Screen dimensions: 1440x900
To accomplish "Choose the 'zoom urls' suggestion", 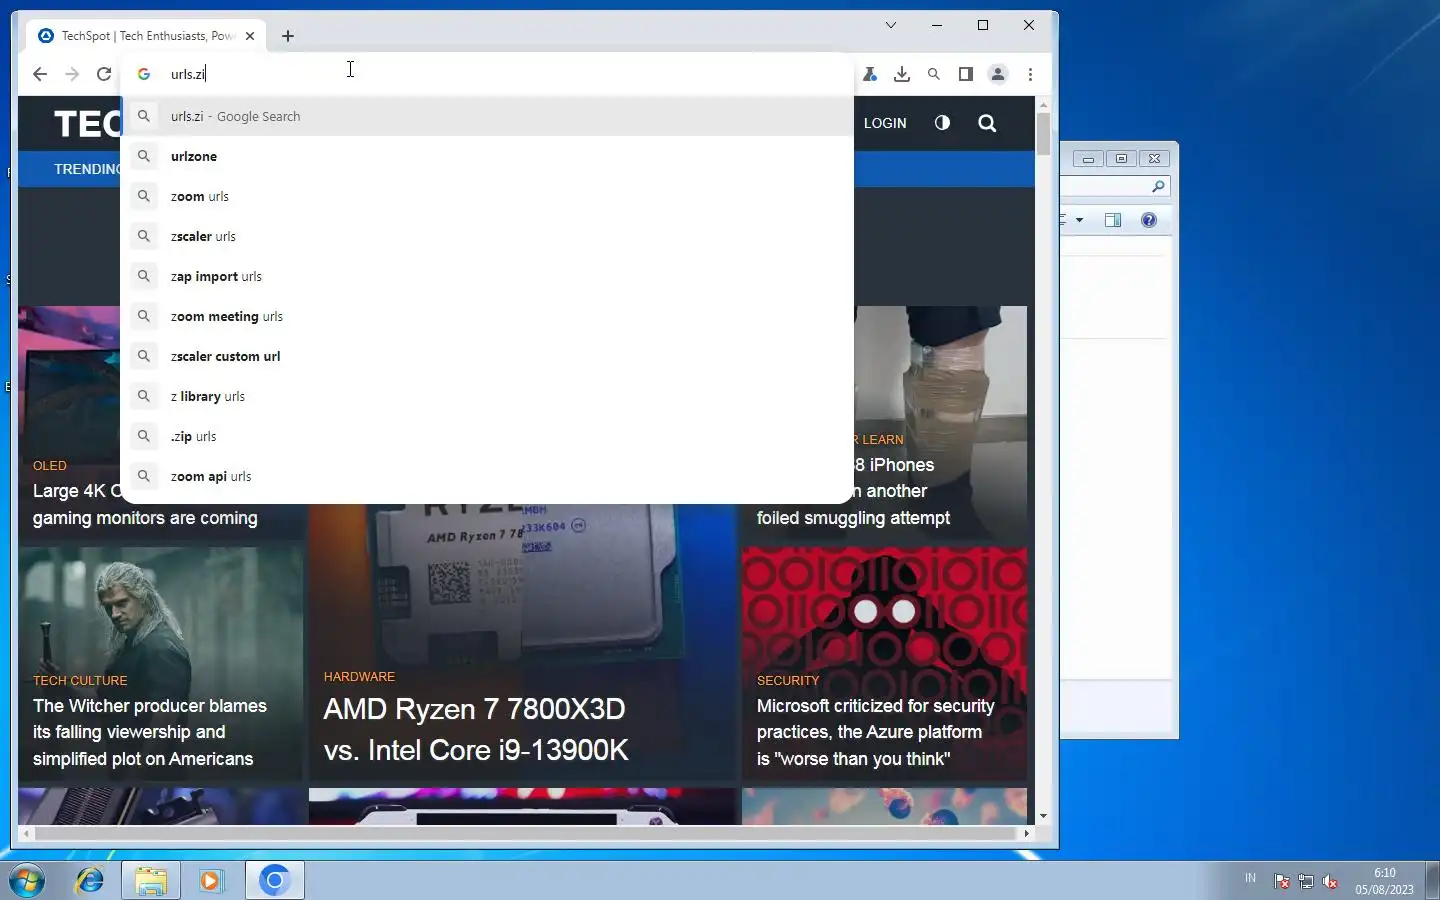I will [487, 196].
